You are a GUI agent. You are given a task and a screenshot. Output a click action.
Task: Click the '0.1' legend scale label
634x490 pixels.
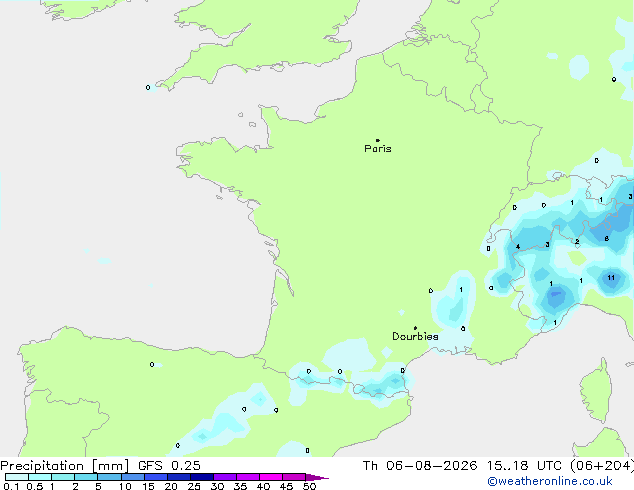[11, 486]
